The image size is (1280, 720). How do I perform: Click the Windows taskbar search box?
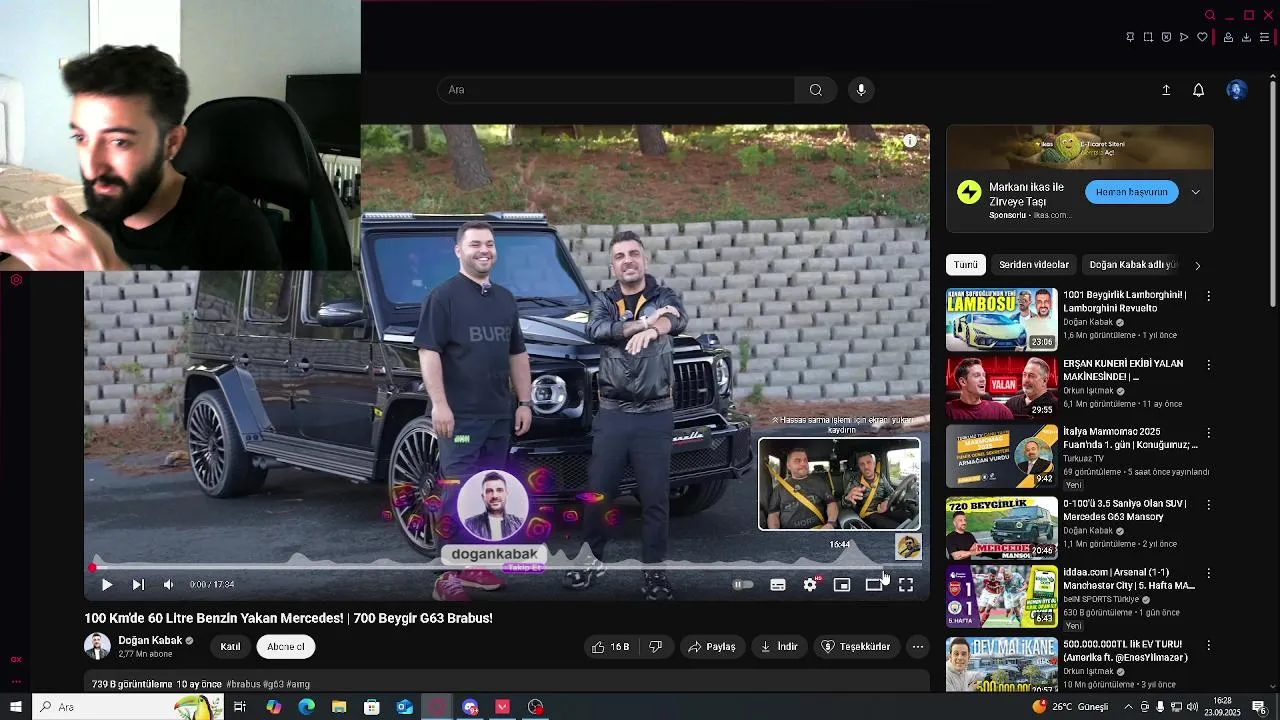click(128, 707)
